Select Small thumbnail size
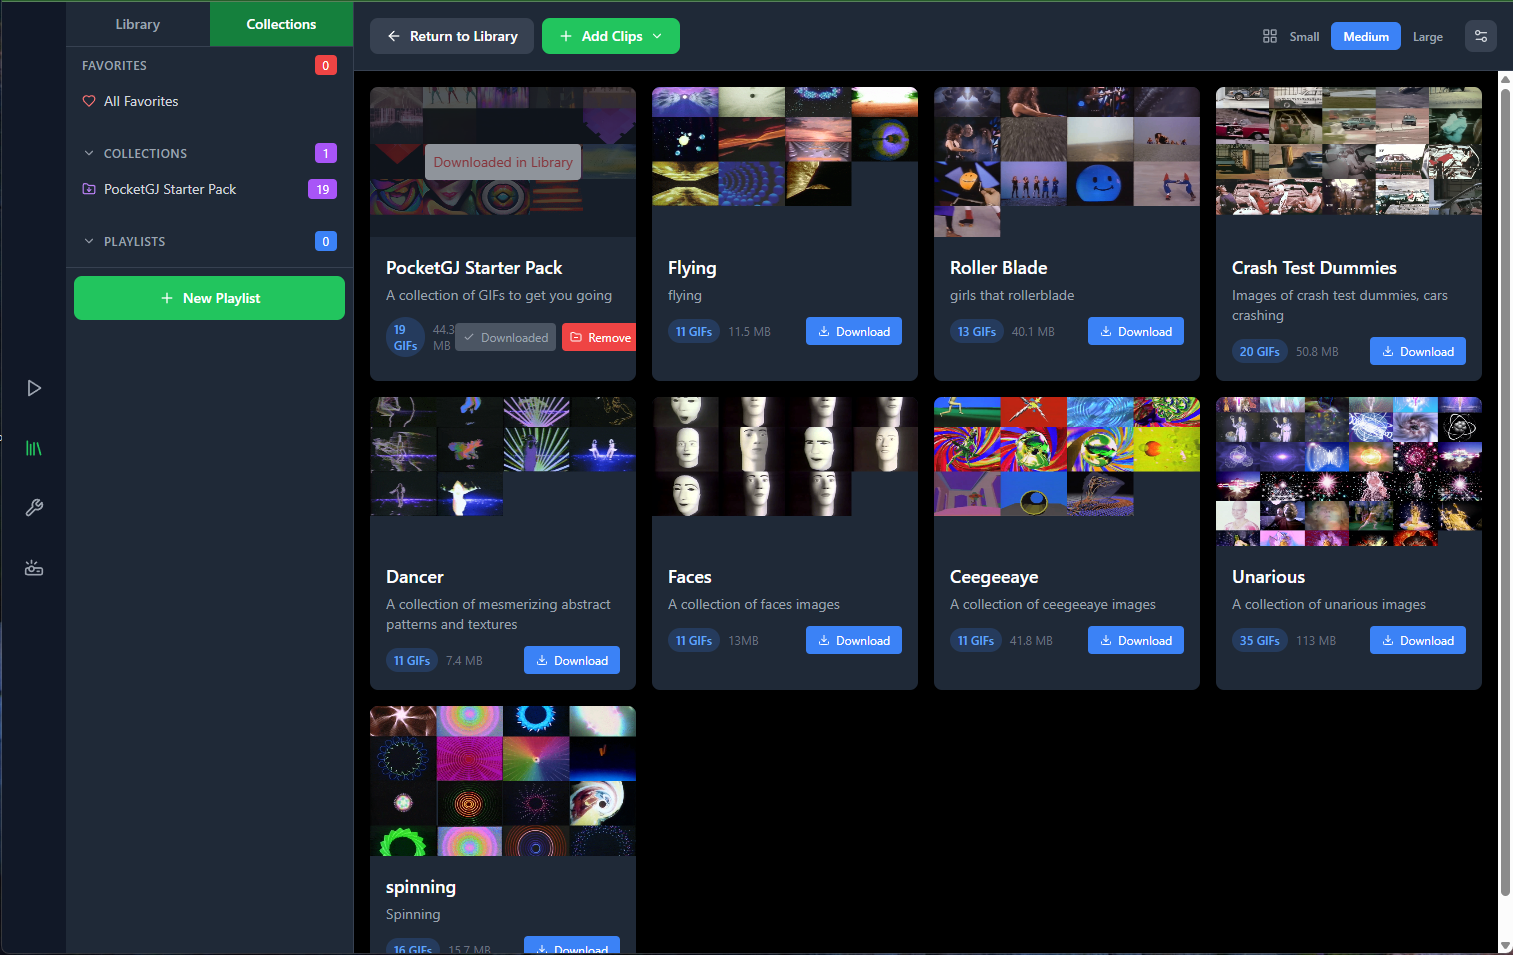Screen dimensions: 1513x955 click(1304, 36)
